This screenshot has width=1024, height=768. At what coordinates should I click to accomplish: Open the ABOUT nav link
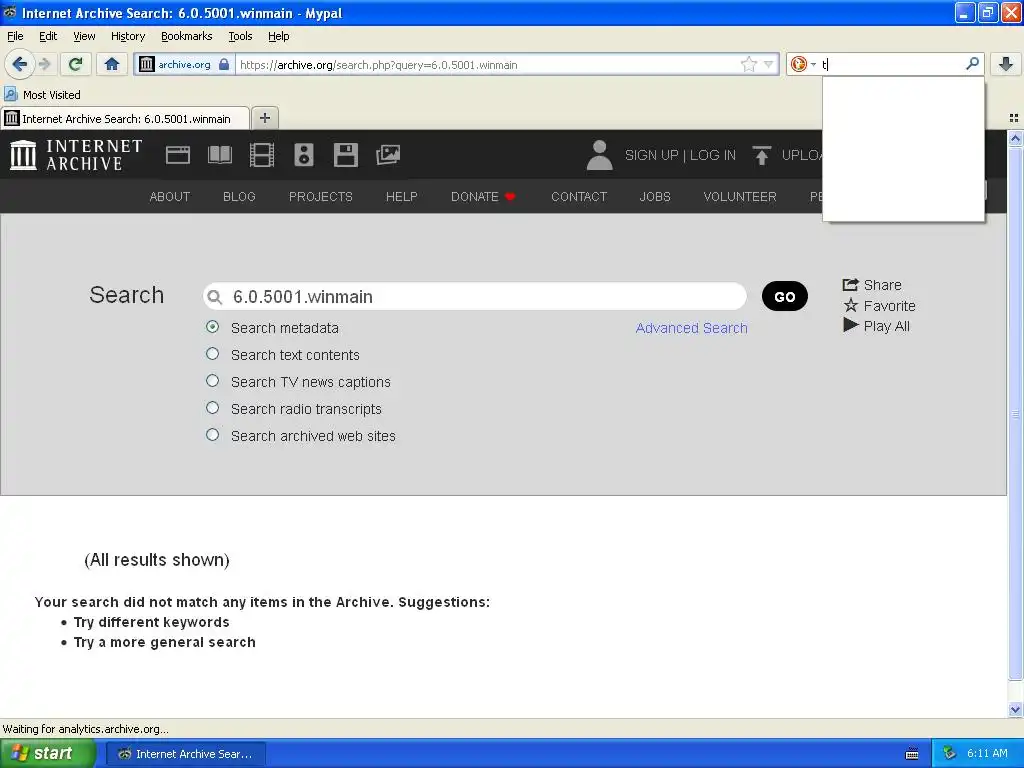pyautogui.click(x=170, y=197)
